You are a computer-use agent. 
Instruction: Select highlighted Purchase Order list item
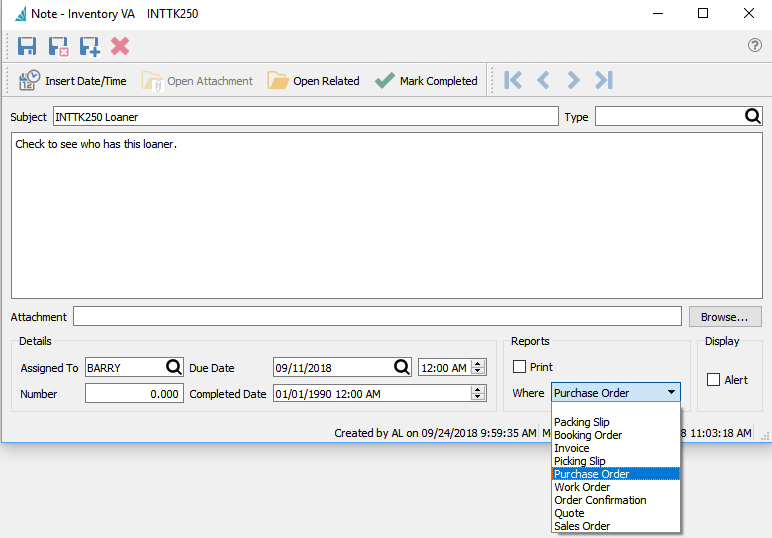tap(616, 474)
